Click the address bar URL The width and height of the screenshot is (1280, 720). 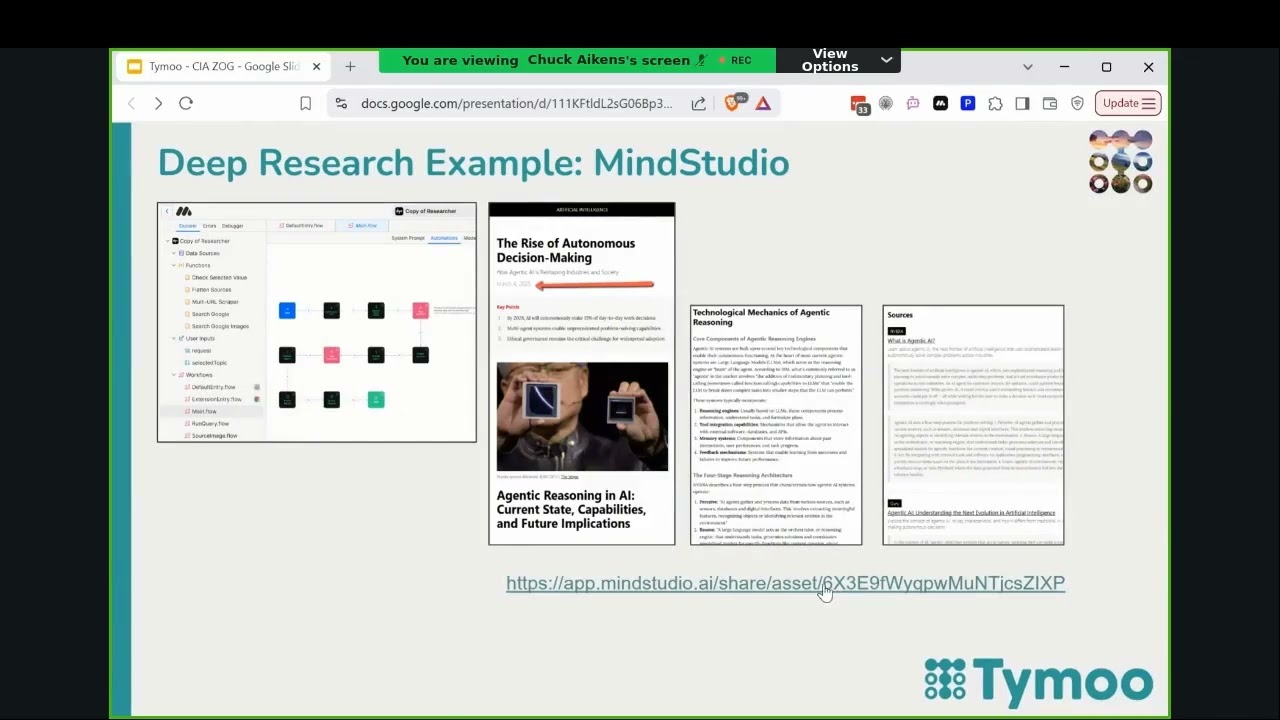click(x=516, y=103)
